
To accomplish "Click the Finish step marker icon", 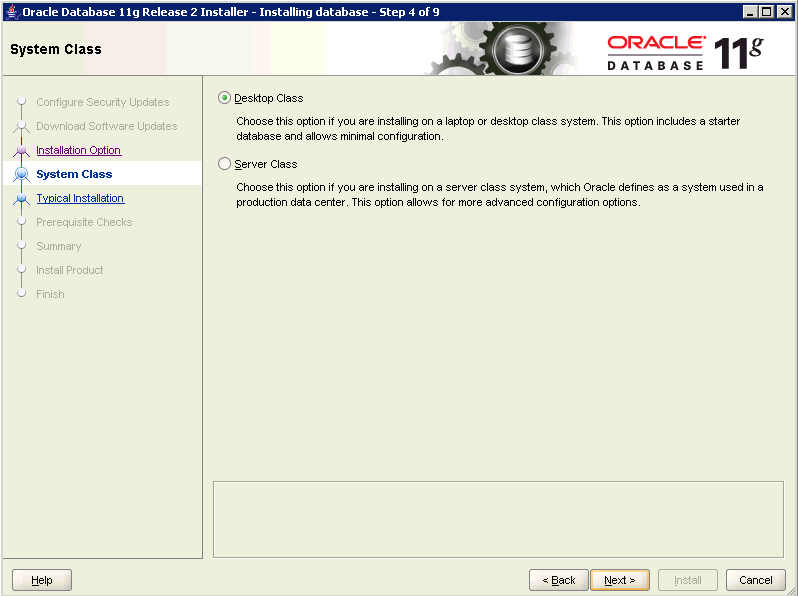I will [22, 294].
